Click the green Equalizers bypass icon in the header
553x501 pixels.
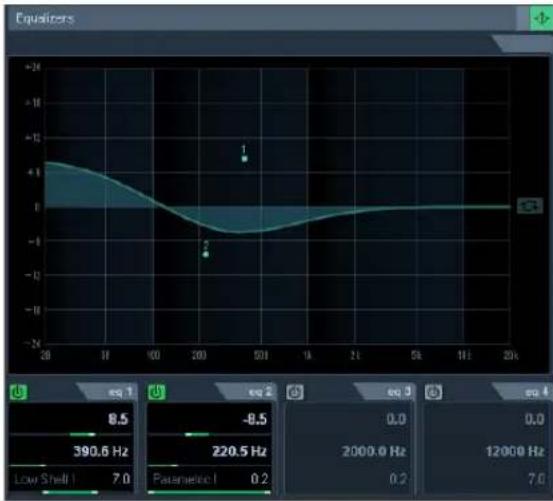541,18
